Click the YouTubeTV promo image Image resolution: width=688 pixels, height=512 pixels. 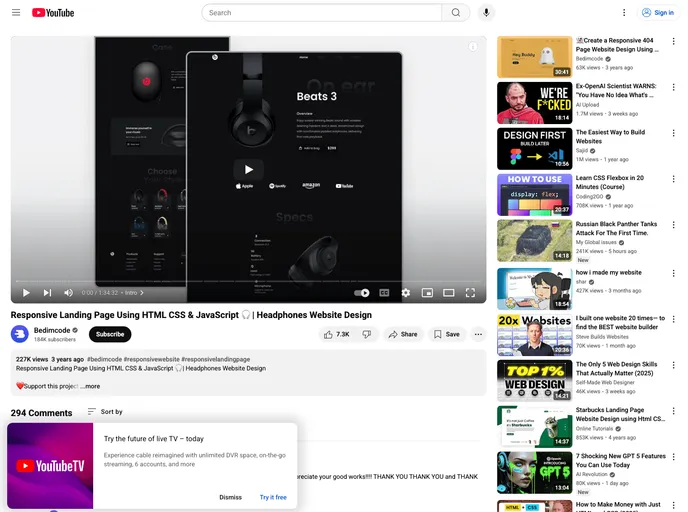[50, 466]
